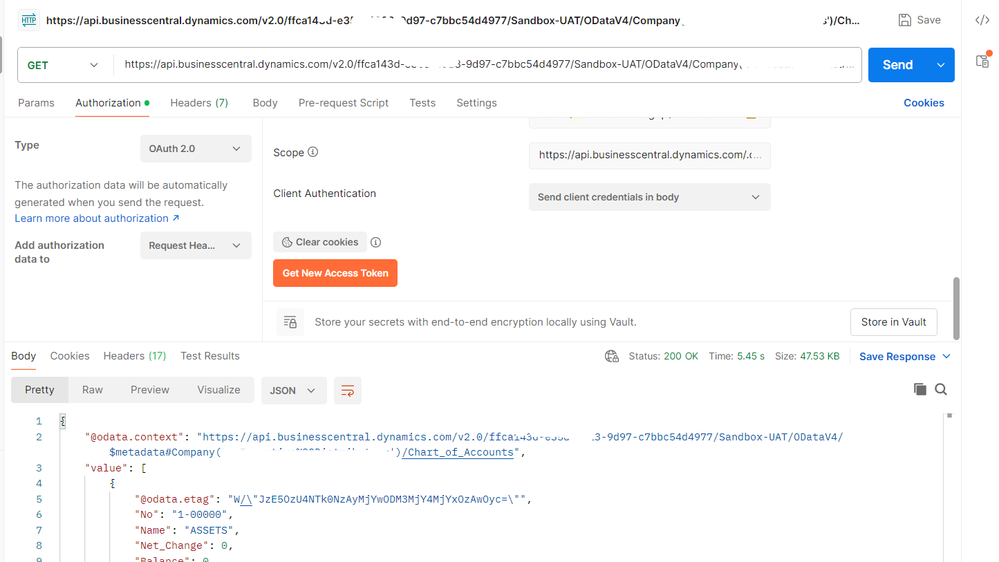999x562 pixels.
Task: Click line number 5 in response
Action: click(x=39, y=499)
